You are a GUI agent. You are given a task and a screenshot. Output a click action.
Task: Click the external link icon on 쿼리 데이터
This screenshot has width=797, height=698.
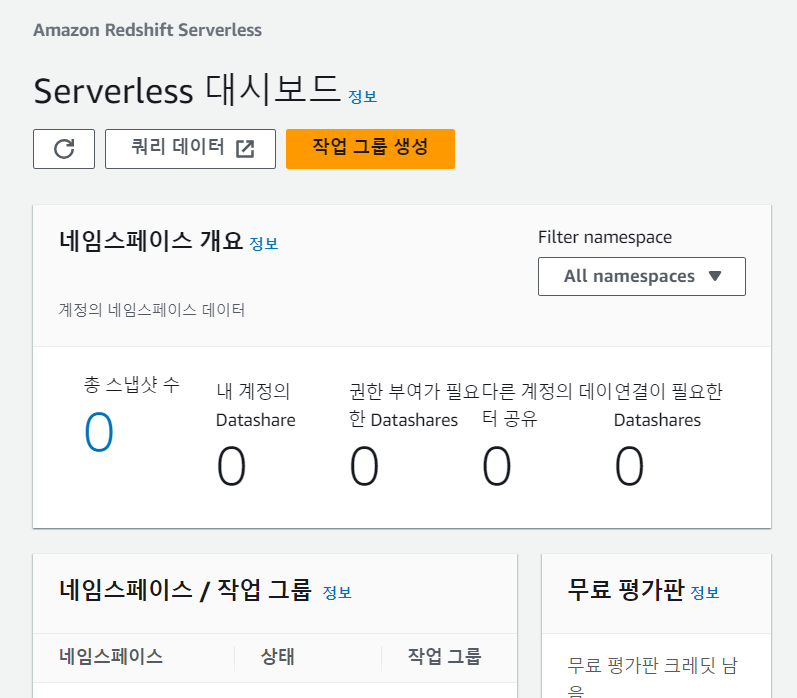[x=245, y=149]
